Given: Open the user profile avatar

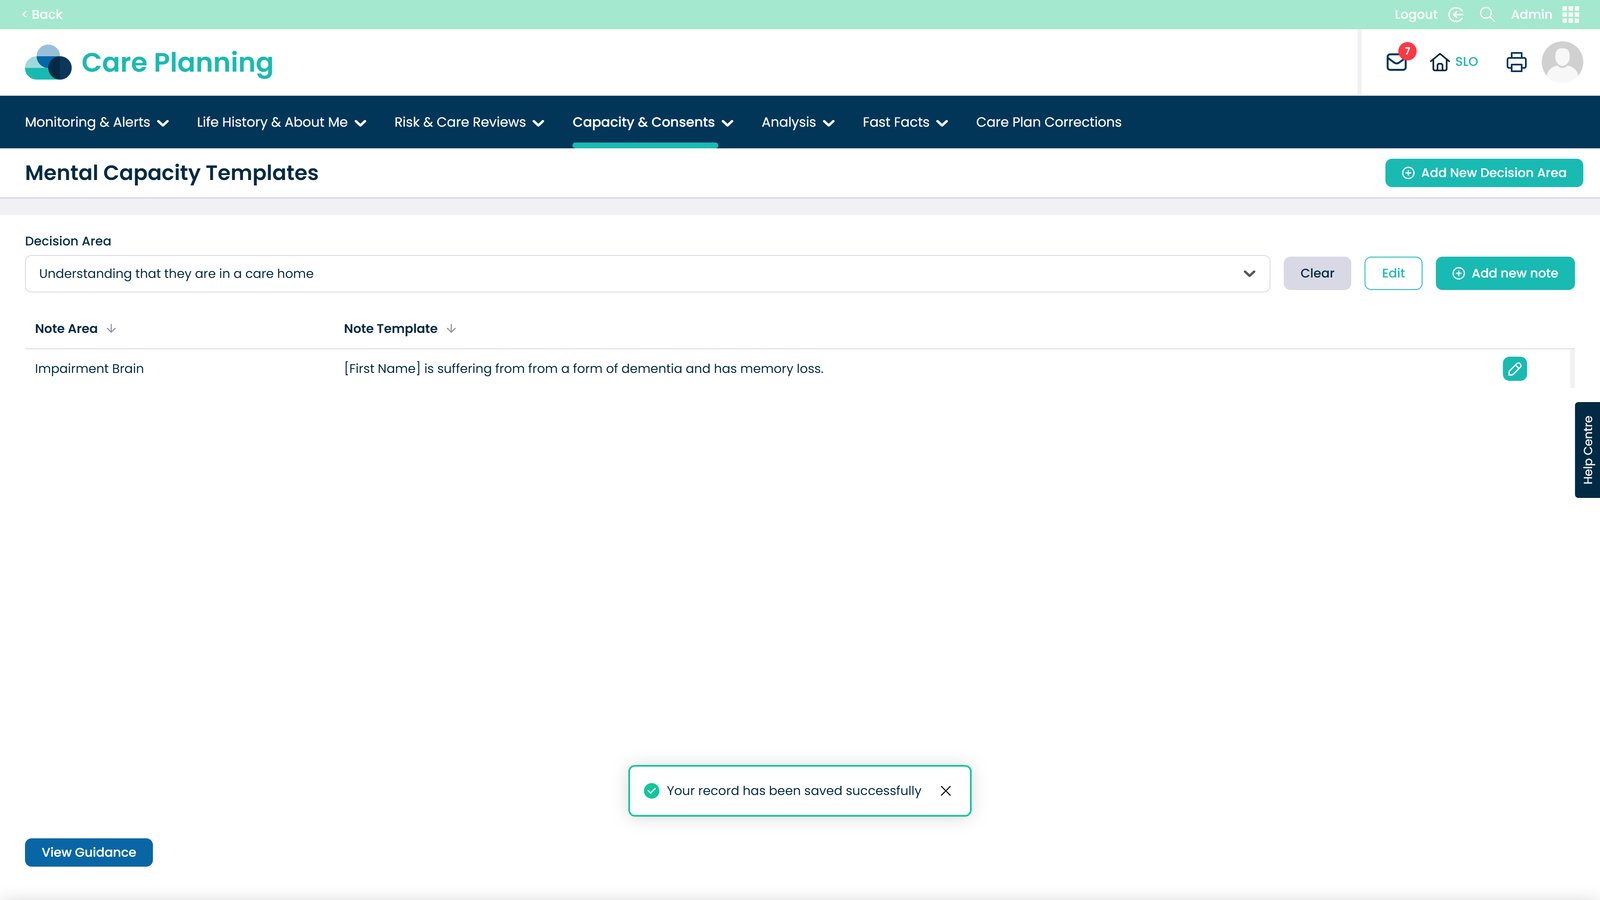Looking at the screenshot, I should click(1561, 62).
